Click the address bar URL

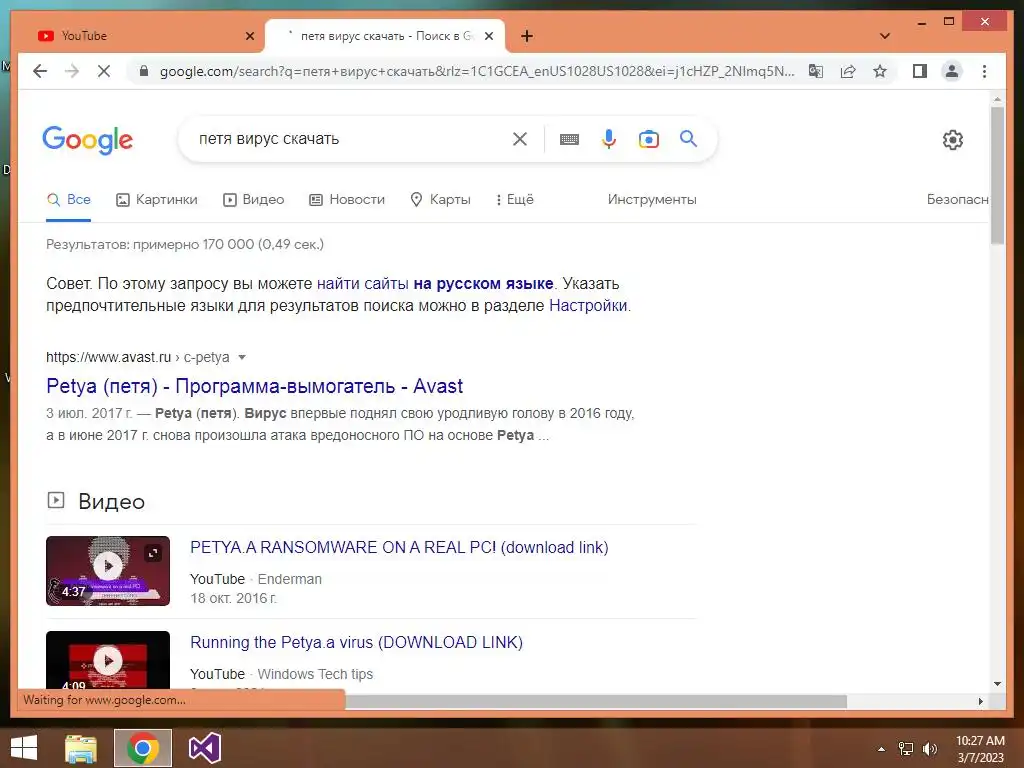click(477, 71)
